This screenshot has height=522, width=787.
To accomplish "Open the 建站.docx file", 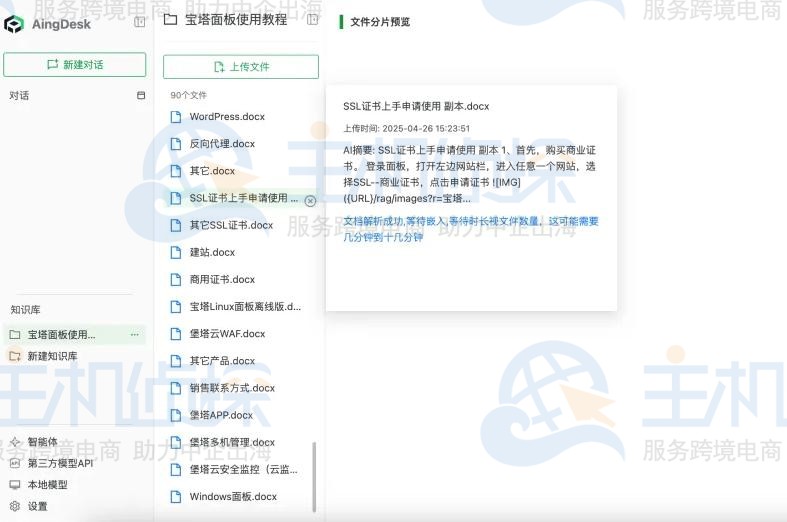I will [x=212, y=252].
